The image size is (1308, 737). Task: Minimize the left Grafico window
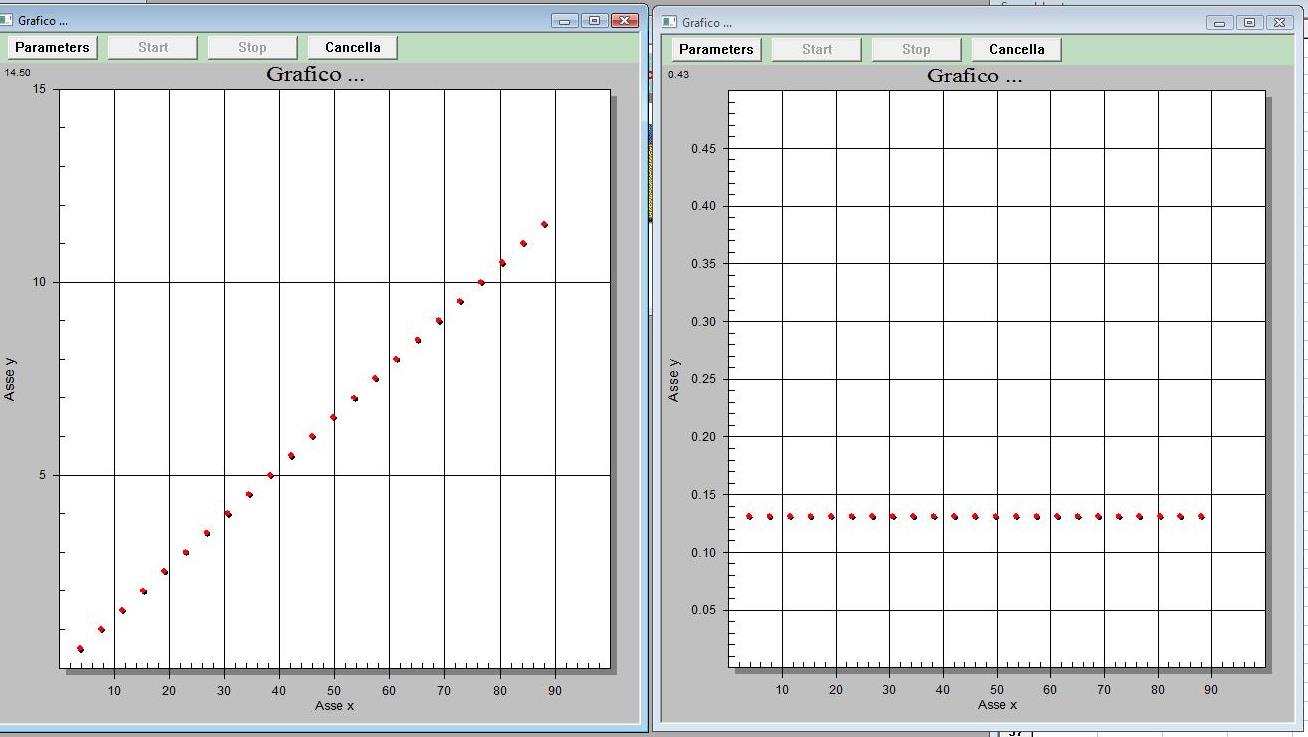[x=565, y=20]
